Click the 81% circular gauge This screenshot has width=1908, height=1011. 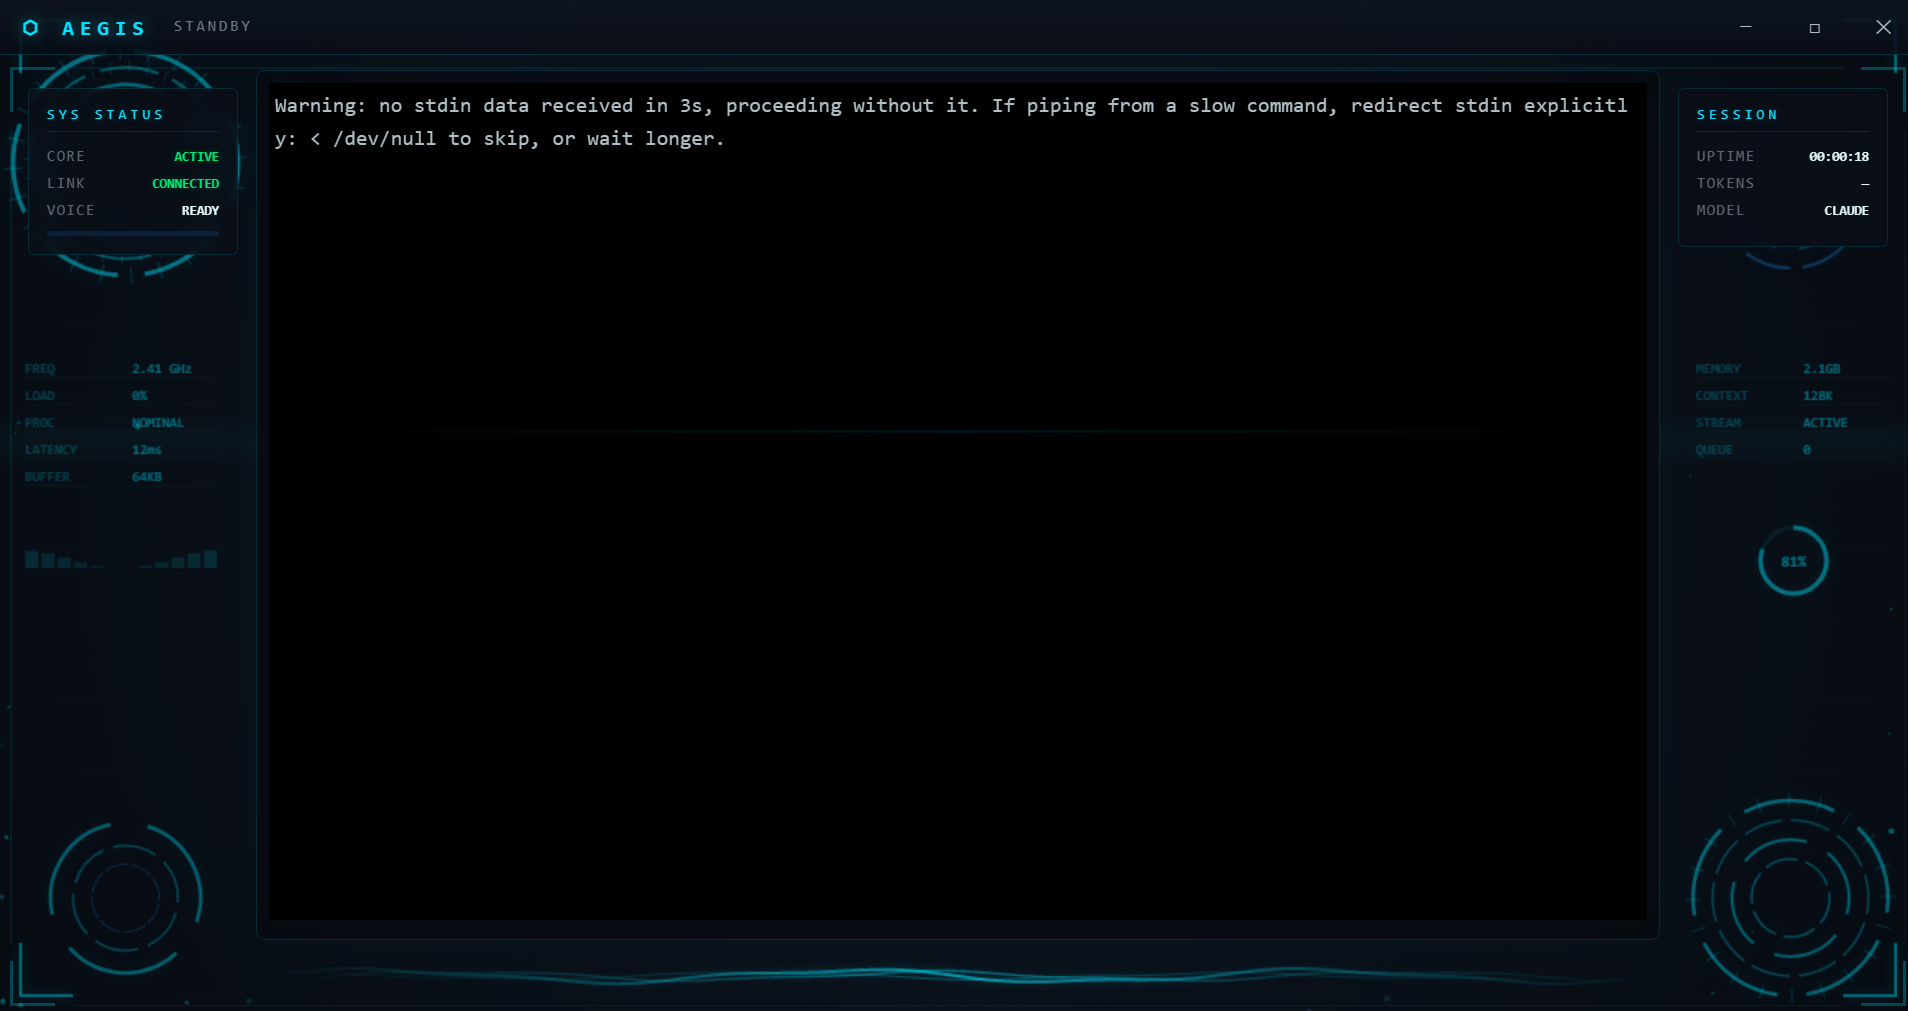click(x=1793, y=561)
